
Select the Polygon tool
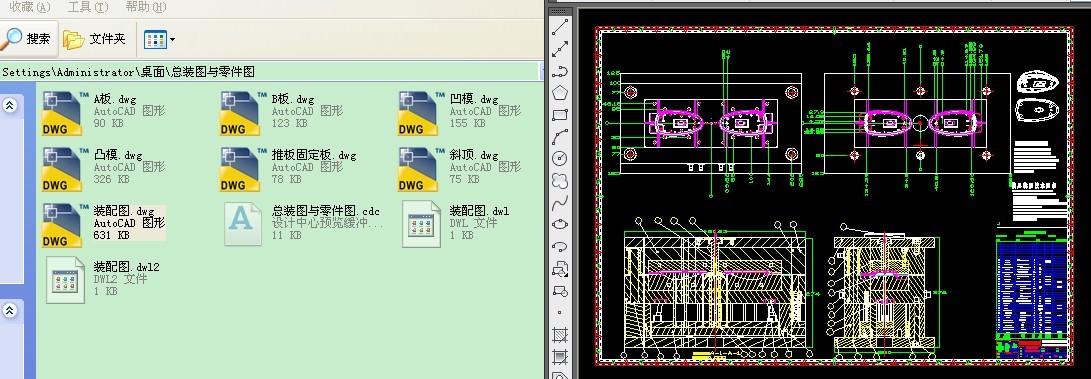click(x=559, y=93)
